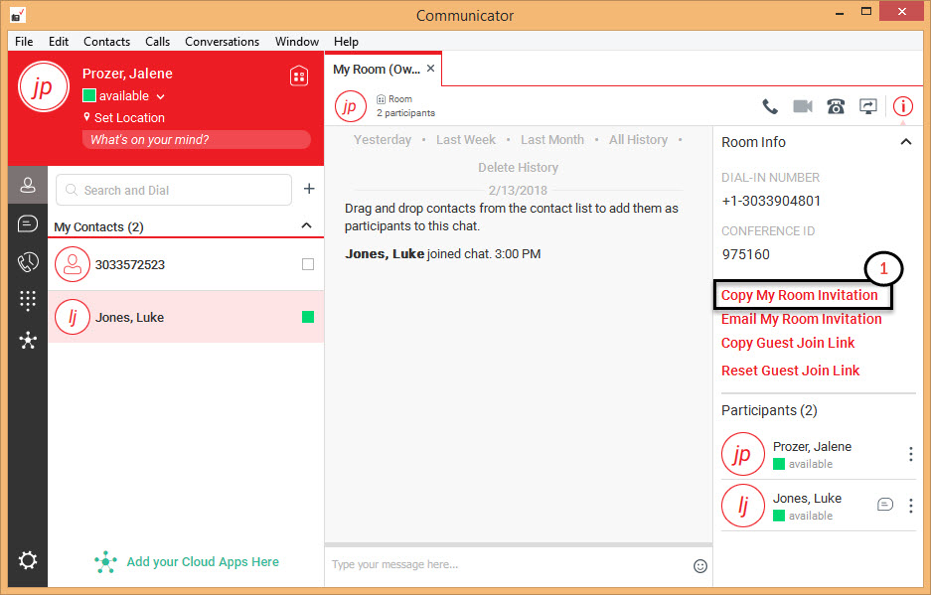
Task: Show Last Month chat history
Action: (552, 140)
